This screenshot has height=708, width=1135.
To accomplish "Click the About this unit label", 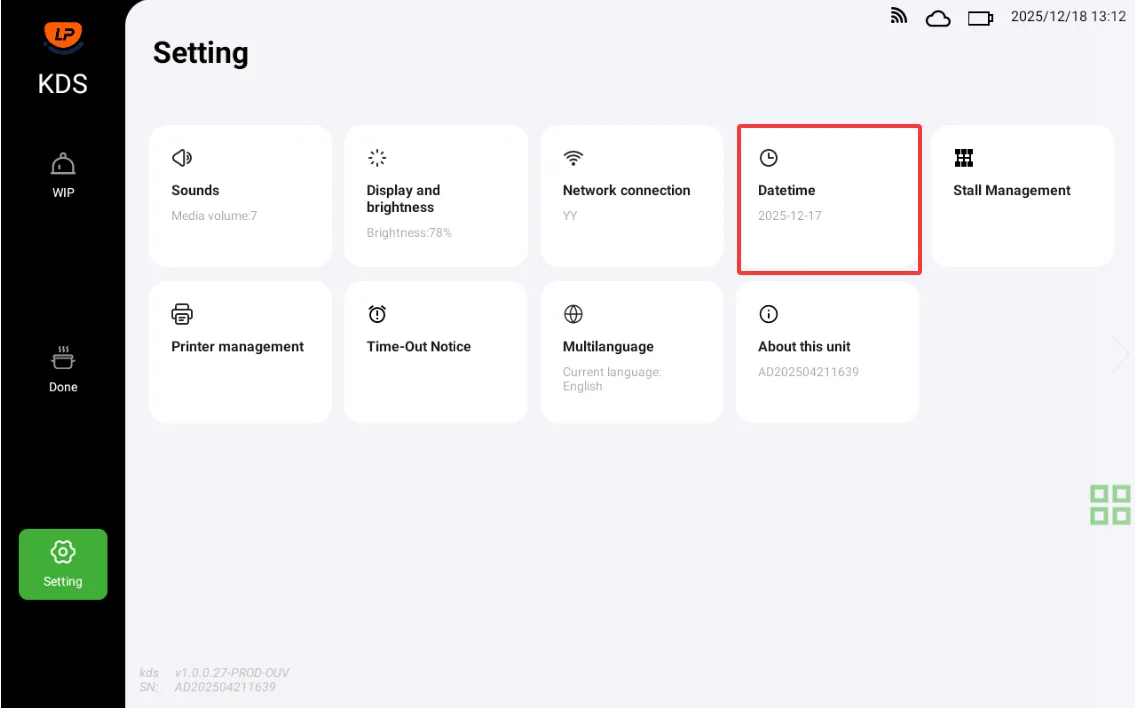I will pos(804,347).
